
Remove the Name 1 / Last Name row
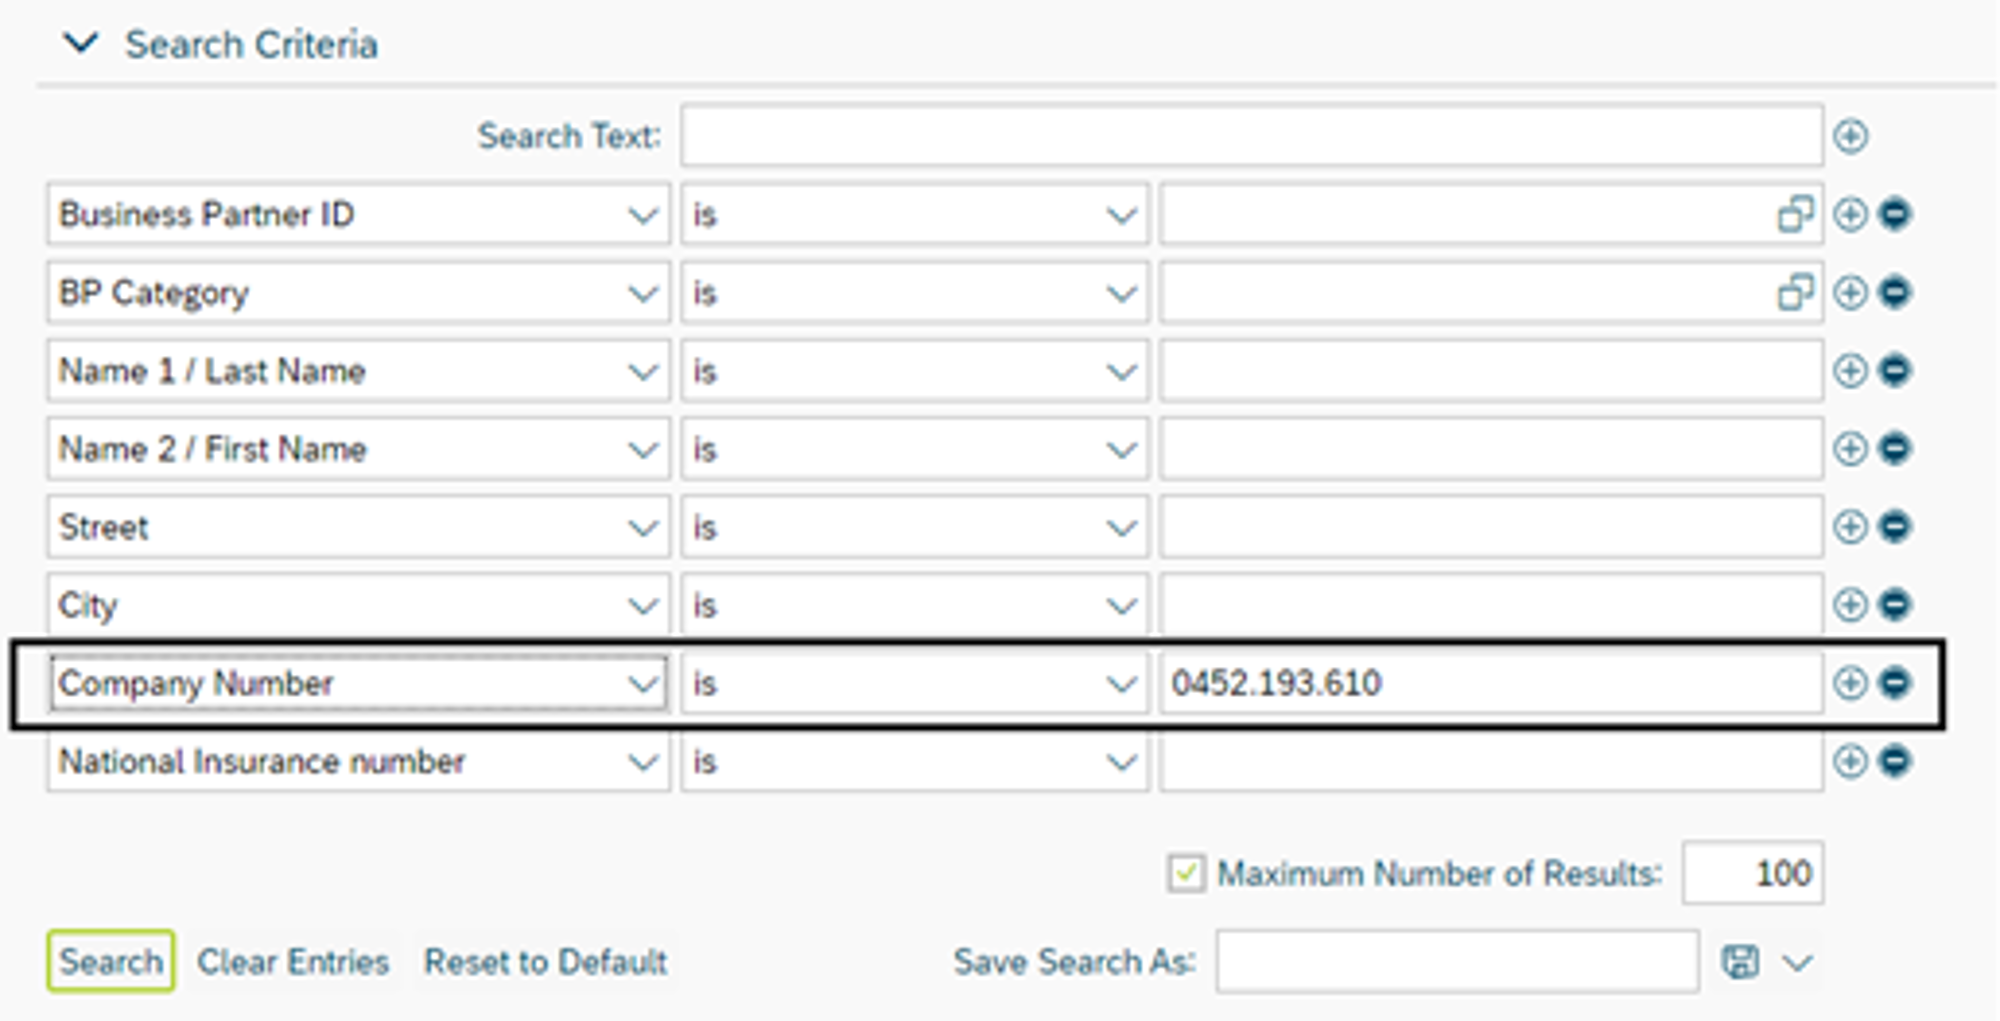[1895, 370]
